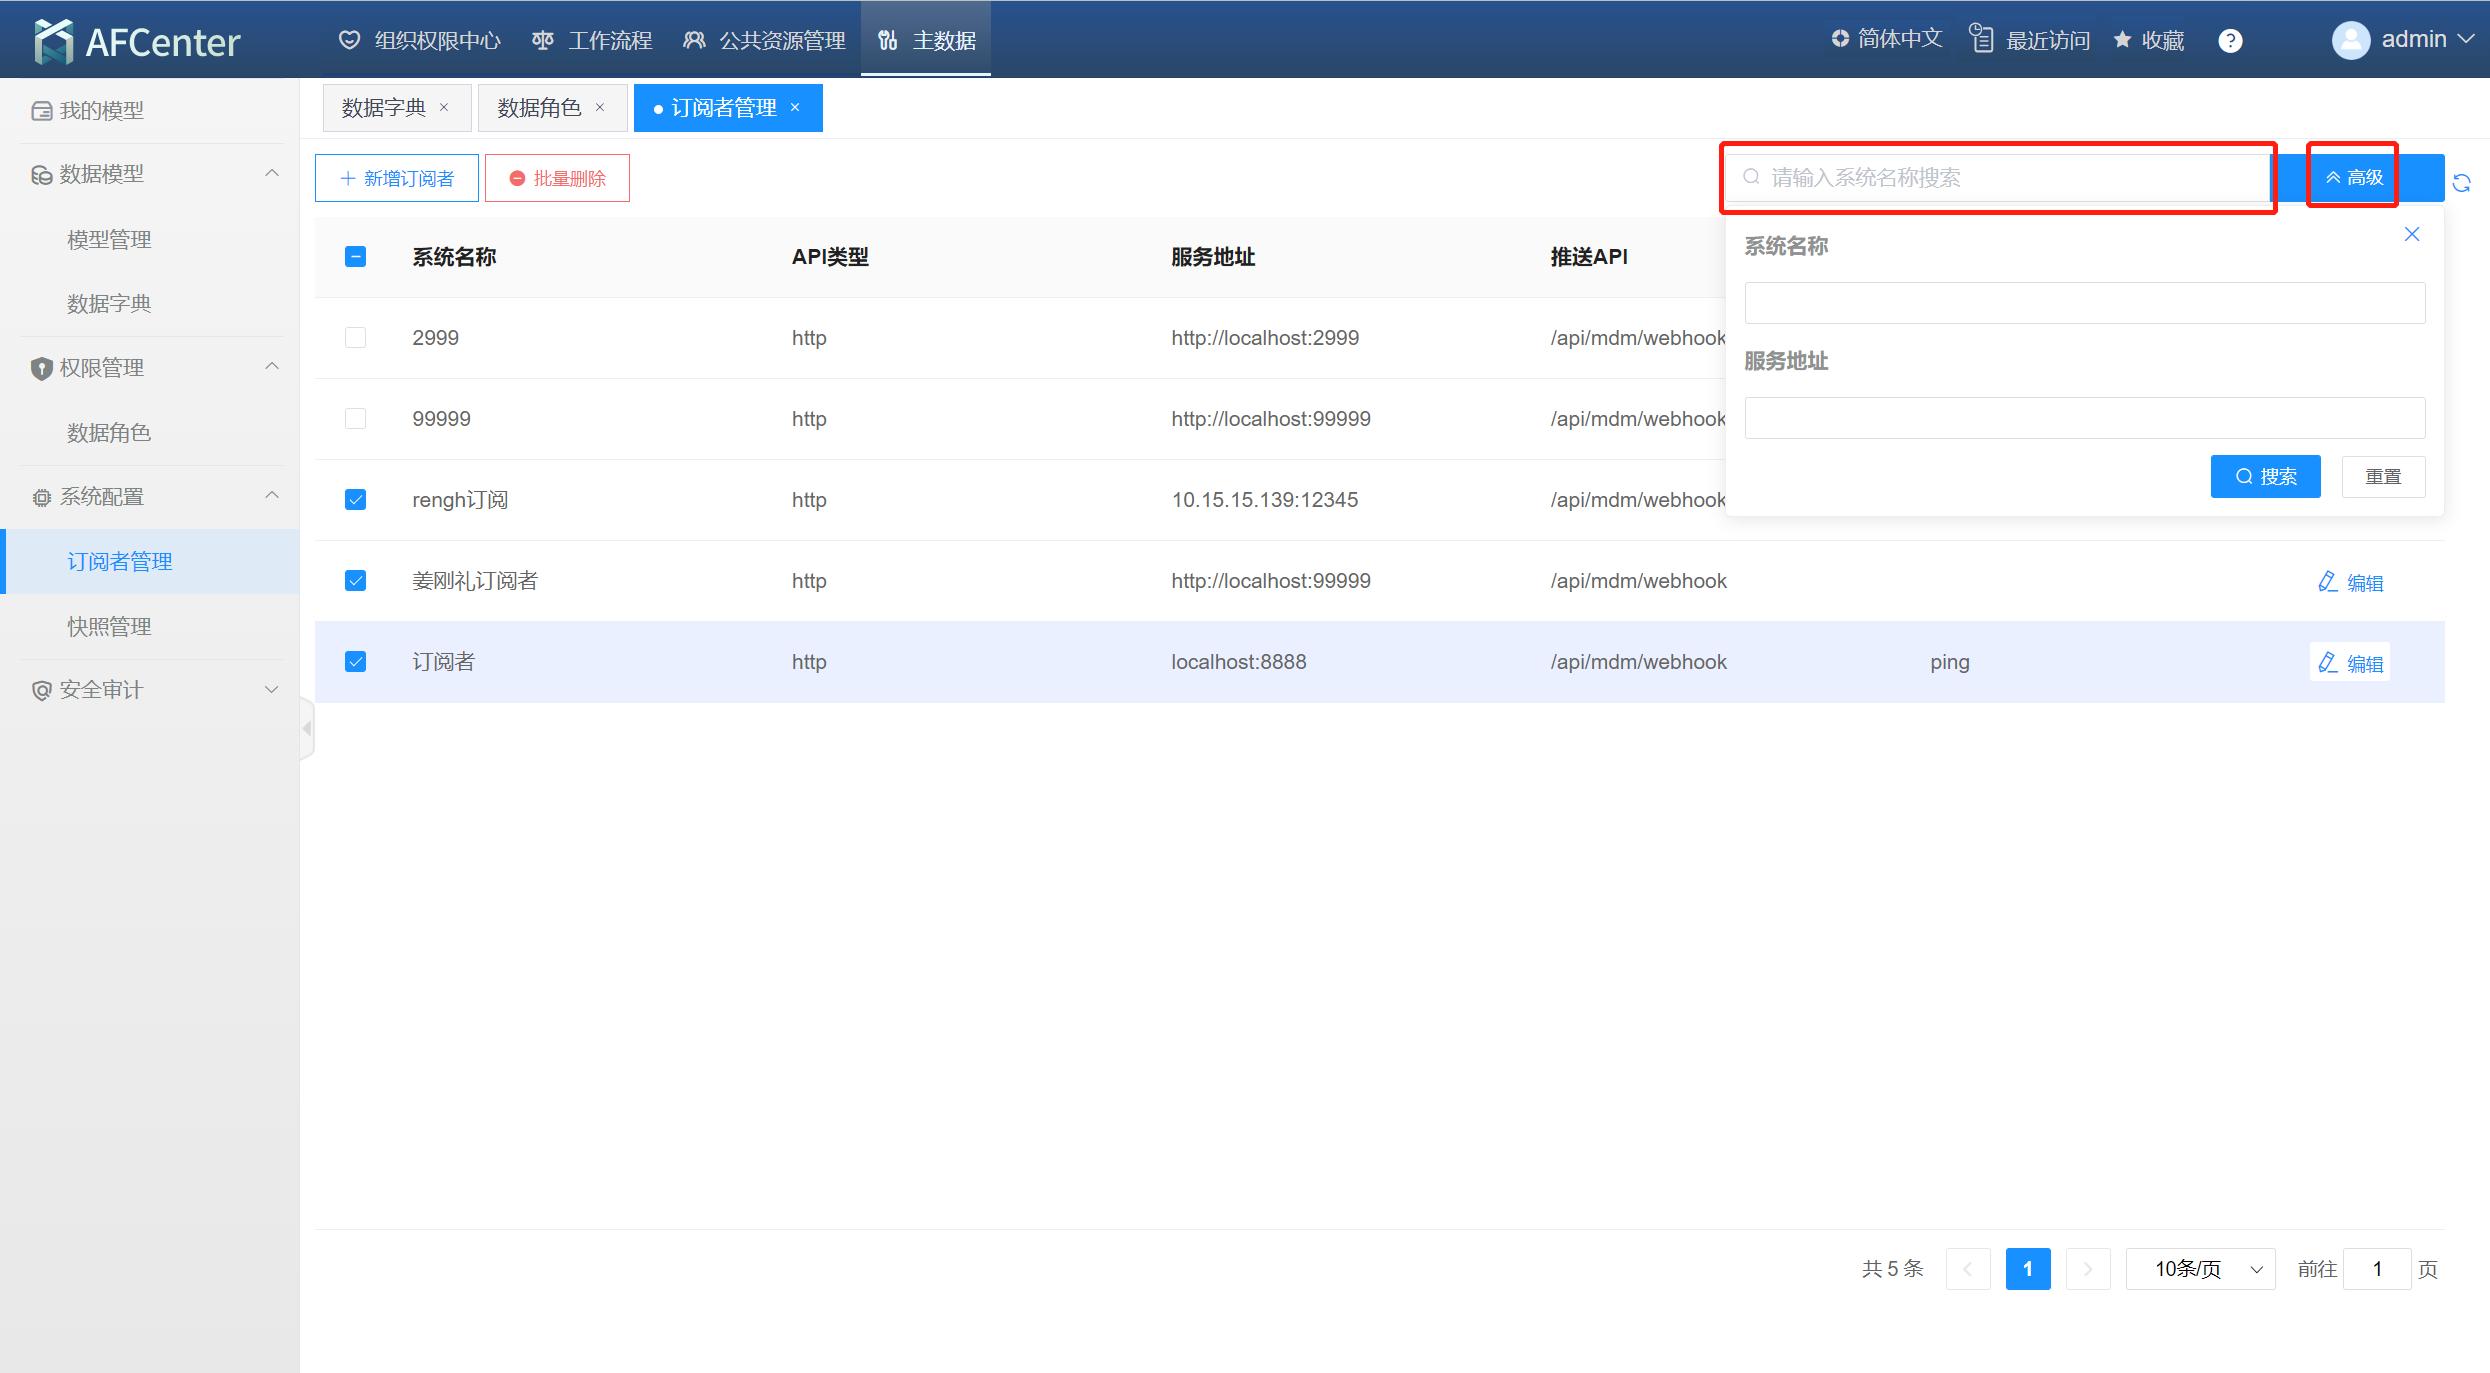Viewport: 2490px width, 1373px height.
Task: Click the 服务地址 input in advanced search
Action: coord(2084,418)
